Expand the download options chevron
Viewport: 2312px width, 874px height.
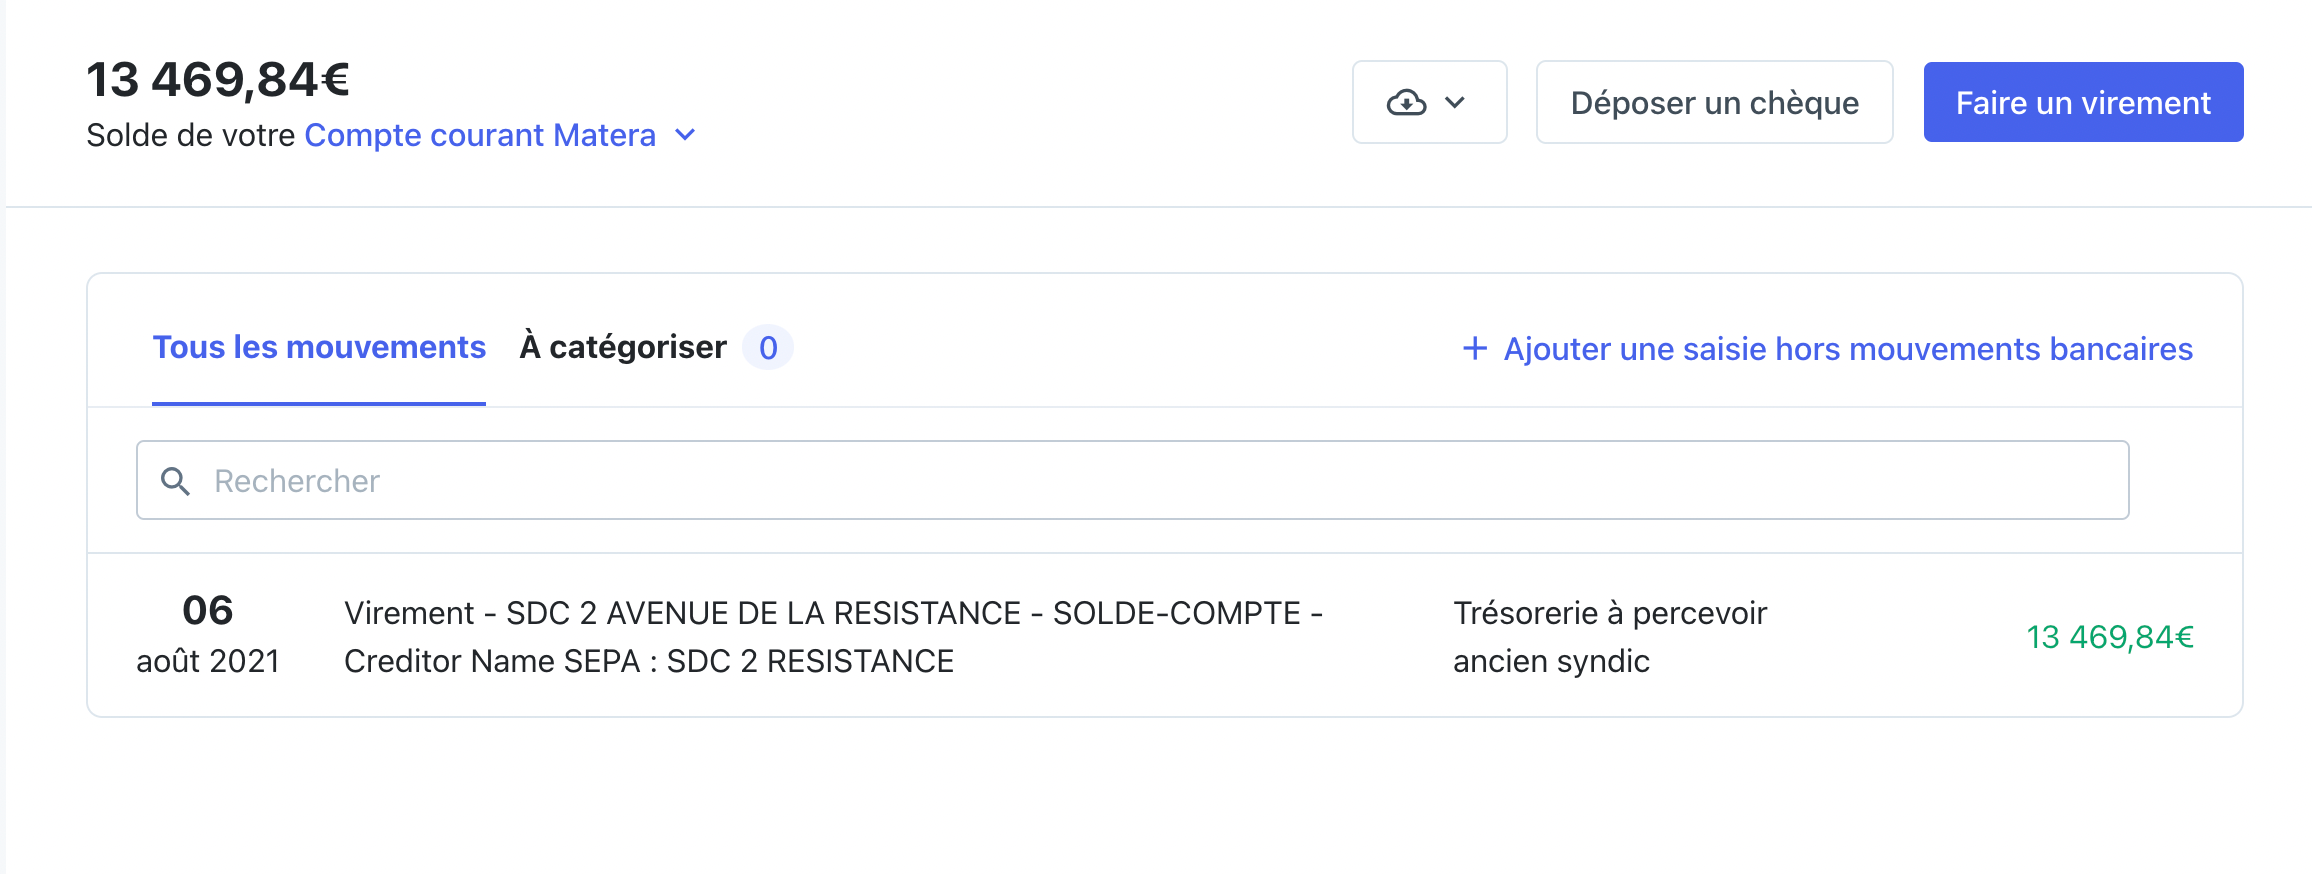(1455, 103)
